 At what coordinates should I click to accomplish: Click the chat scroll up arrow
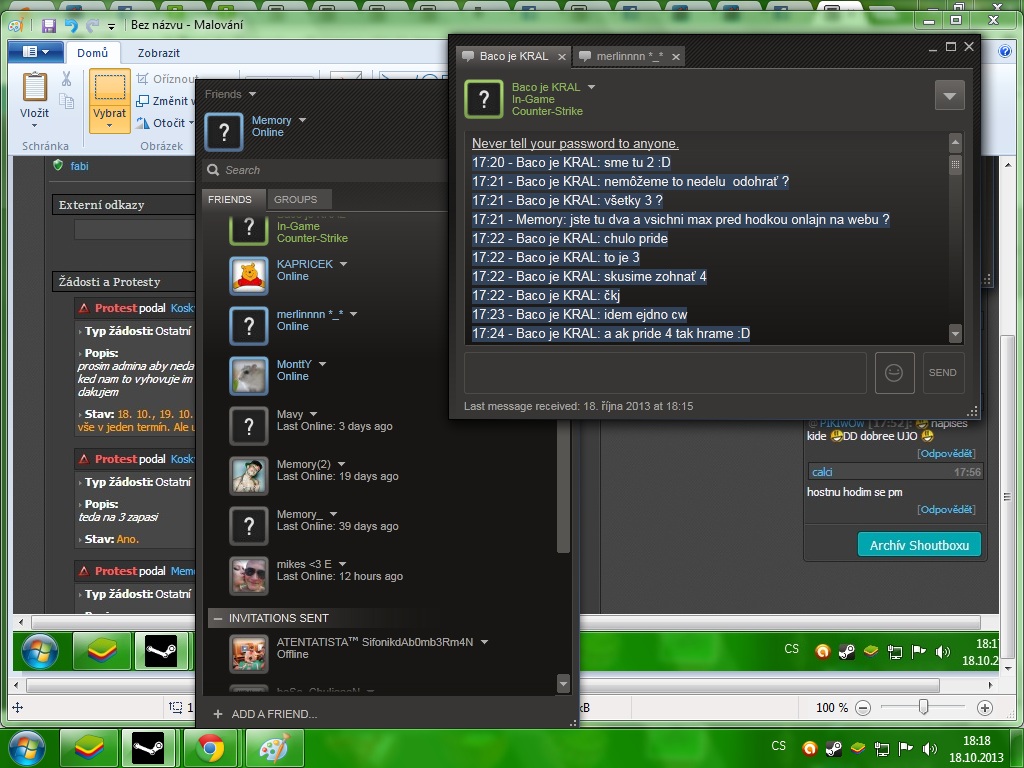pyautogui.click(x=955, y=142)
